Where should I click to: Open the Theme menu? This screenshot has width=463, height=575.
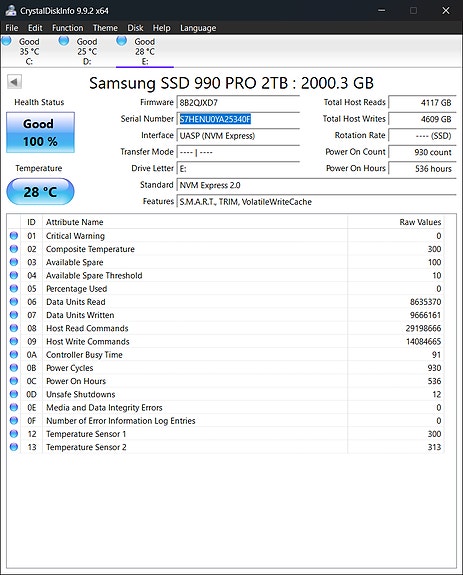point(105,28)
